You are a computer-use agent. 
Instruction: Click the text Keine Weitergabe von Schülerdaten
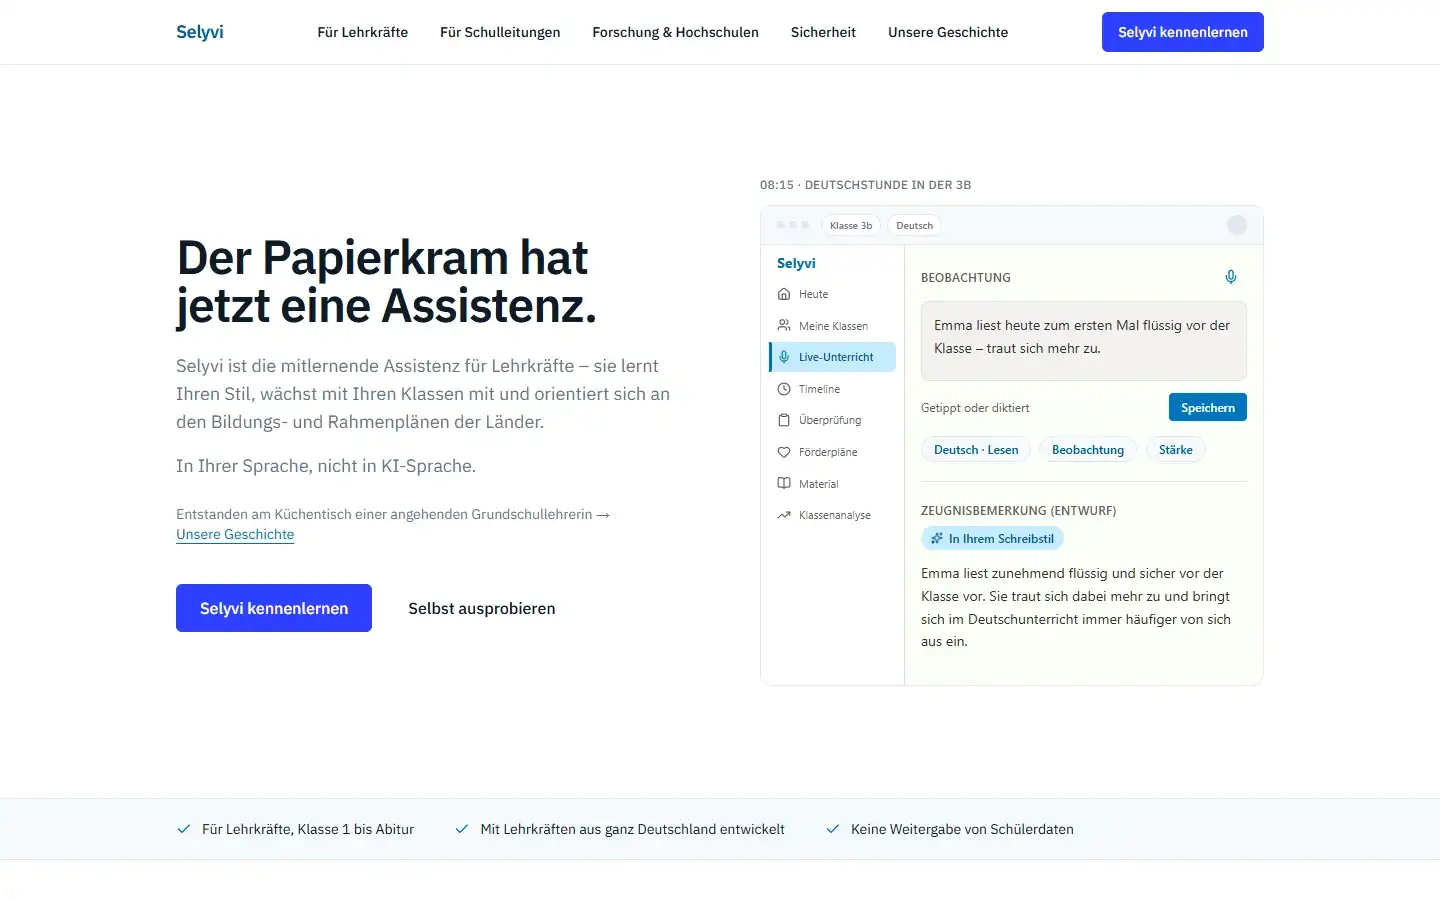962,829
